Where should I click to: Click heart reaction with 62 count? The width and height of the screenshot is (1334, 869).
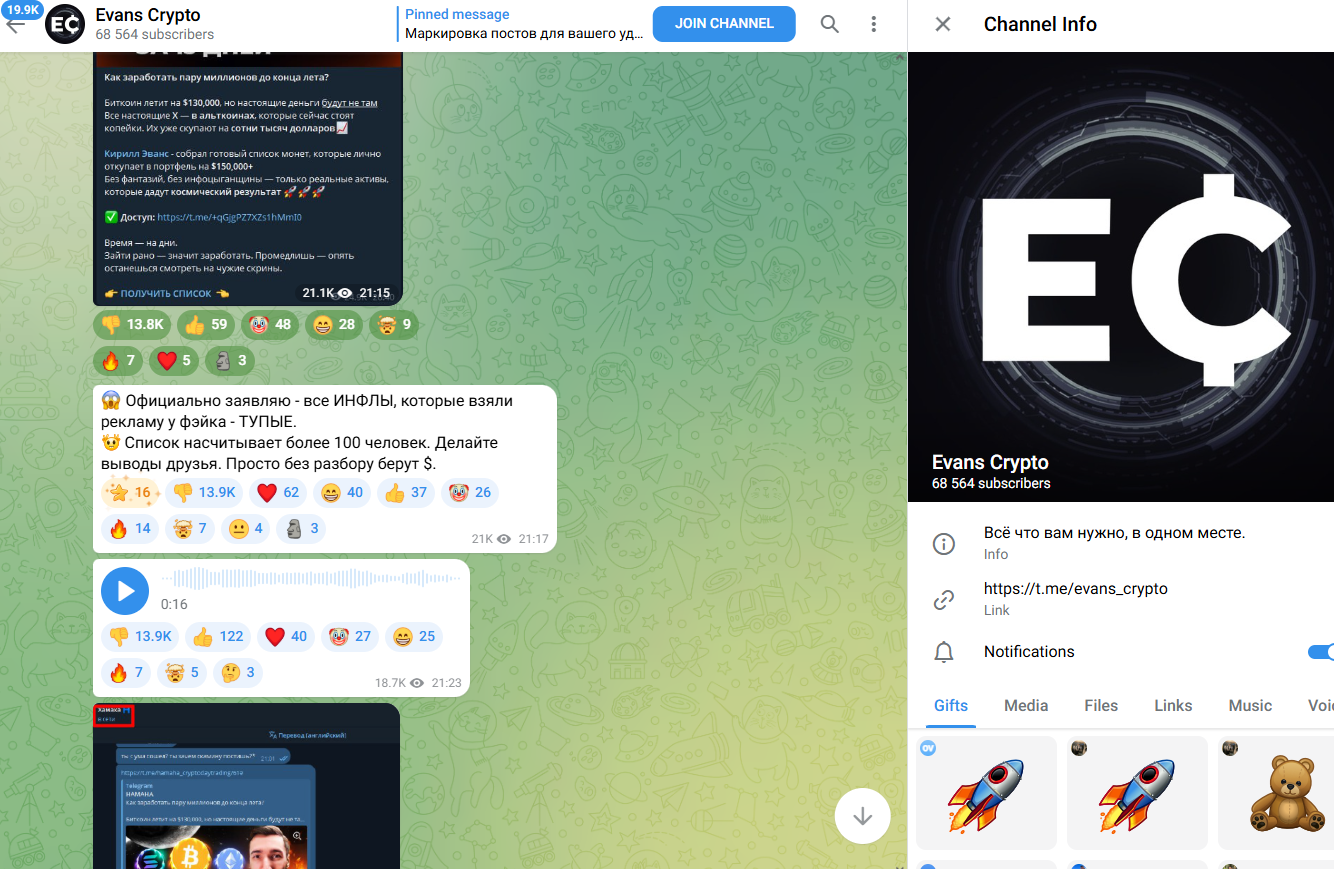click(278, 492)
